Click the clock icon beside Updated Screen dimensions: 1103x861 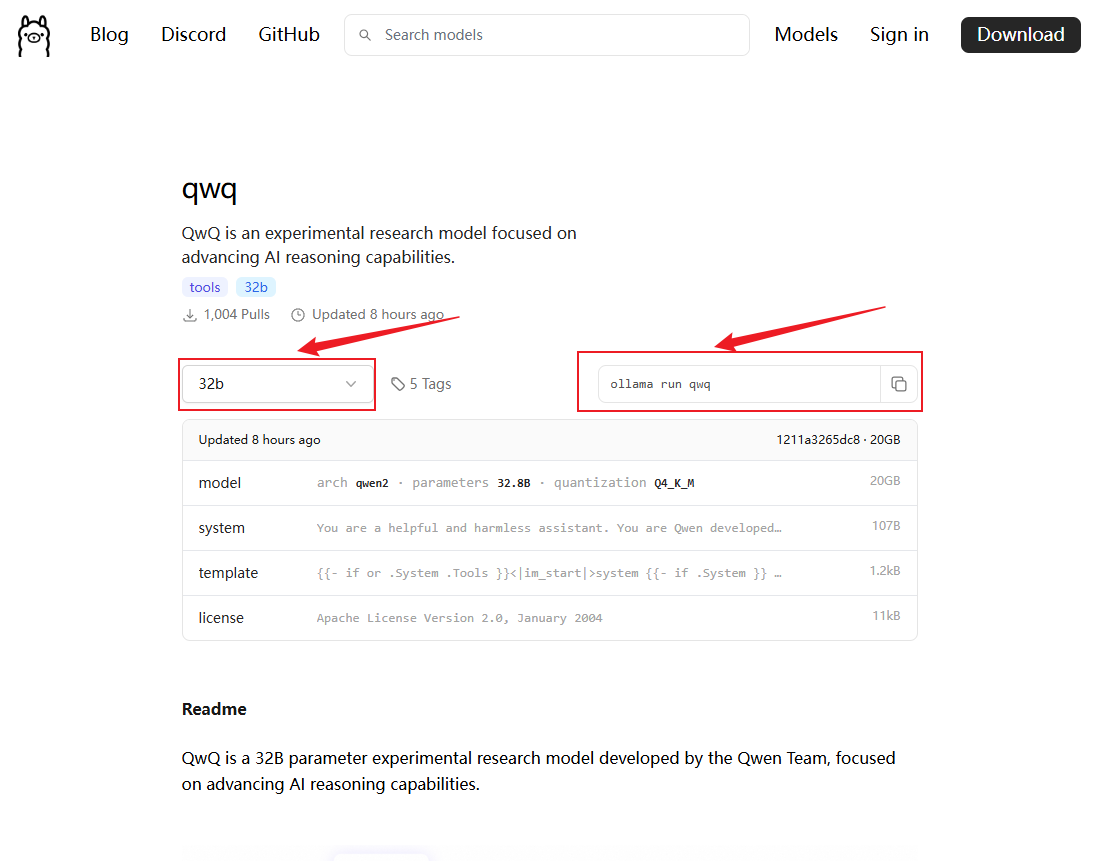[x=298, y=315]
